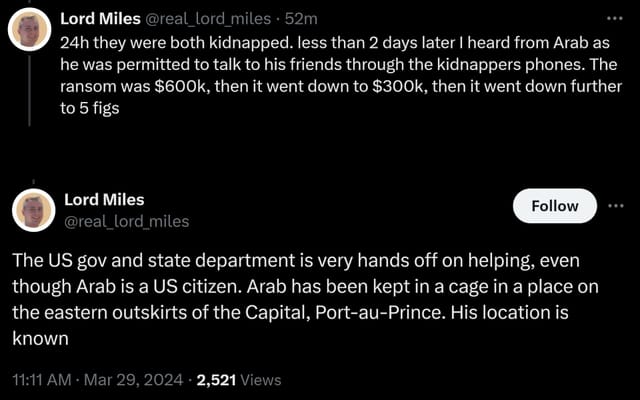This screenshot has width=640, height=400.
Task: Click Lord Miles name in the main tweet
Action: (x=104, y=200)
